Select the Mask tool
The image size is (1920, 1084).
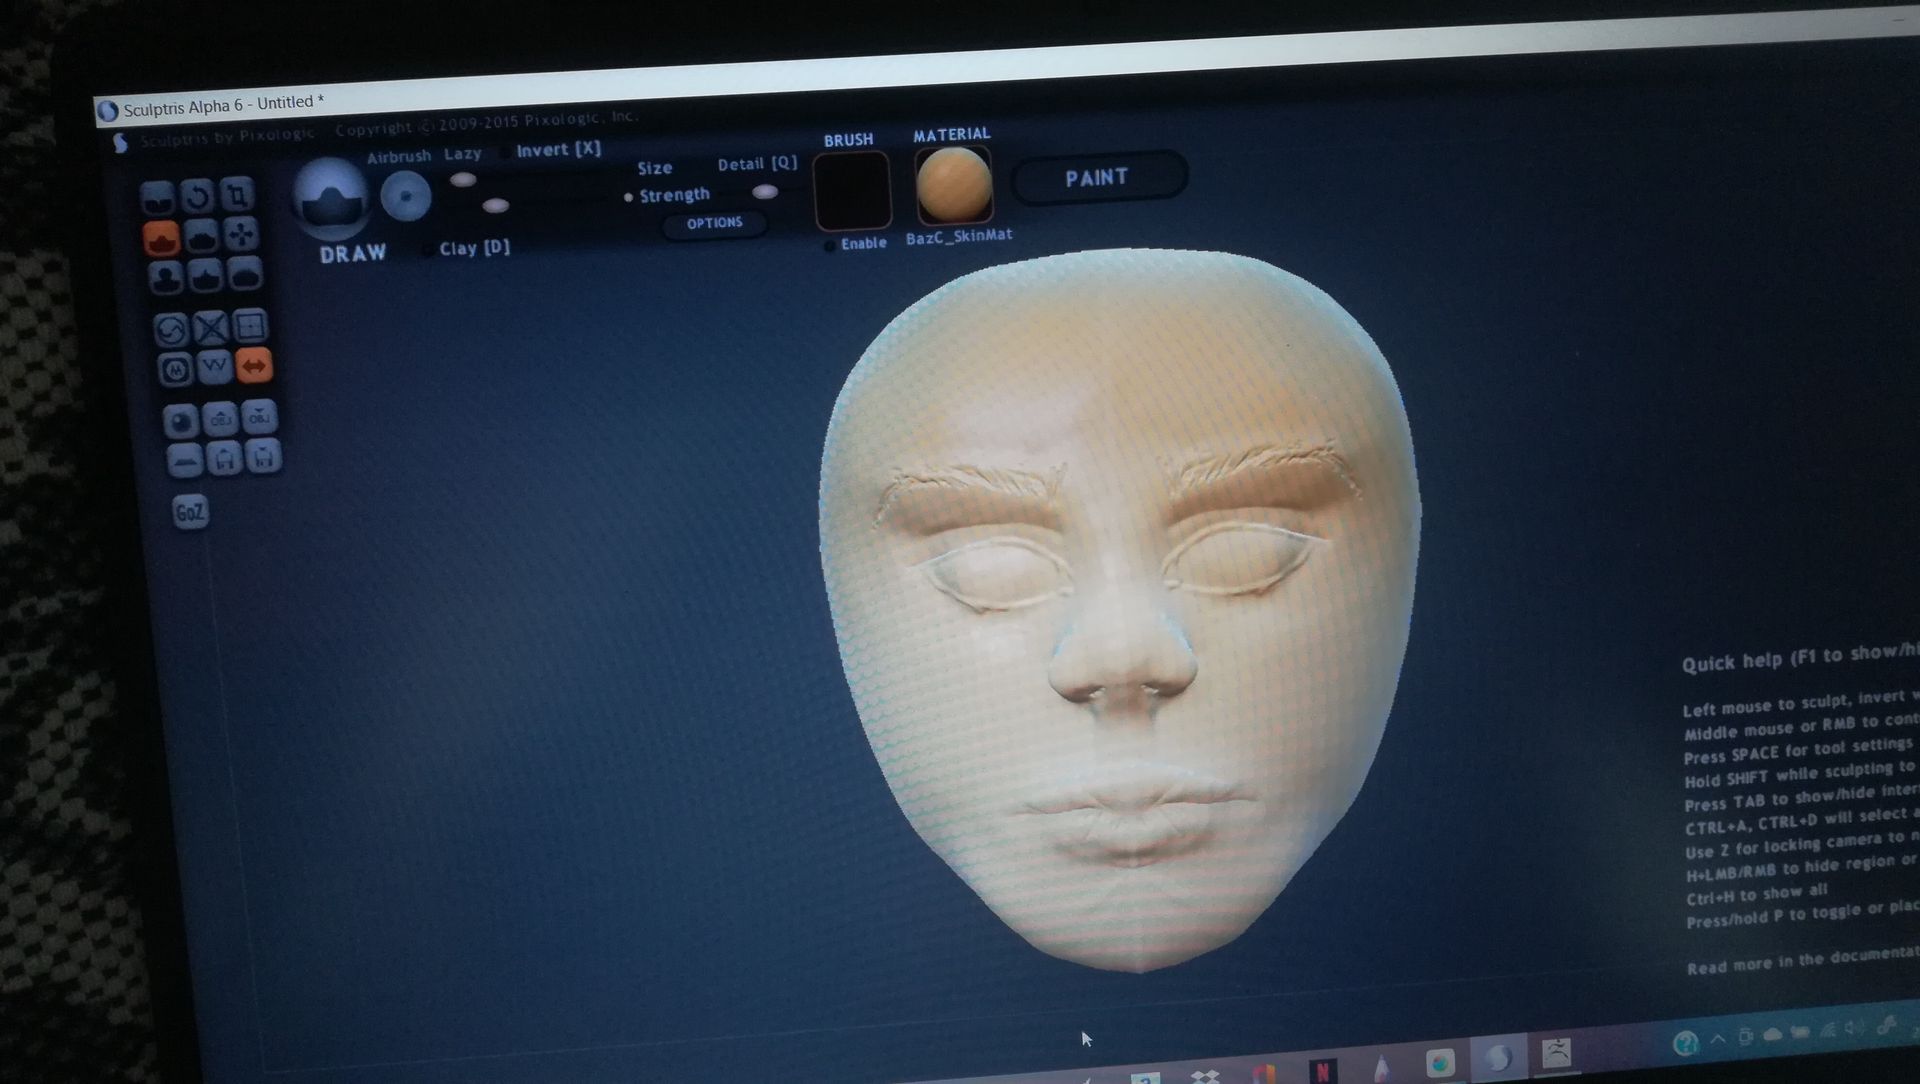(176, 370)
